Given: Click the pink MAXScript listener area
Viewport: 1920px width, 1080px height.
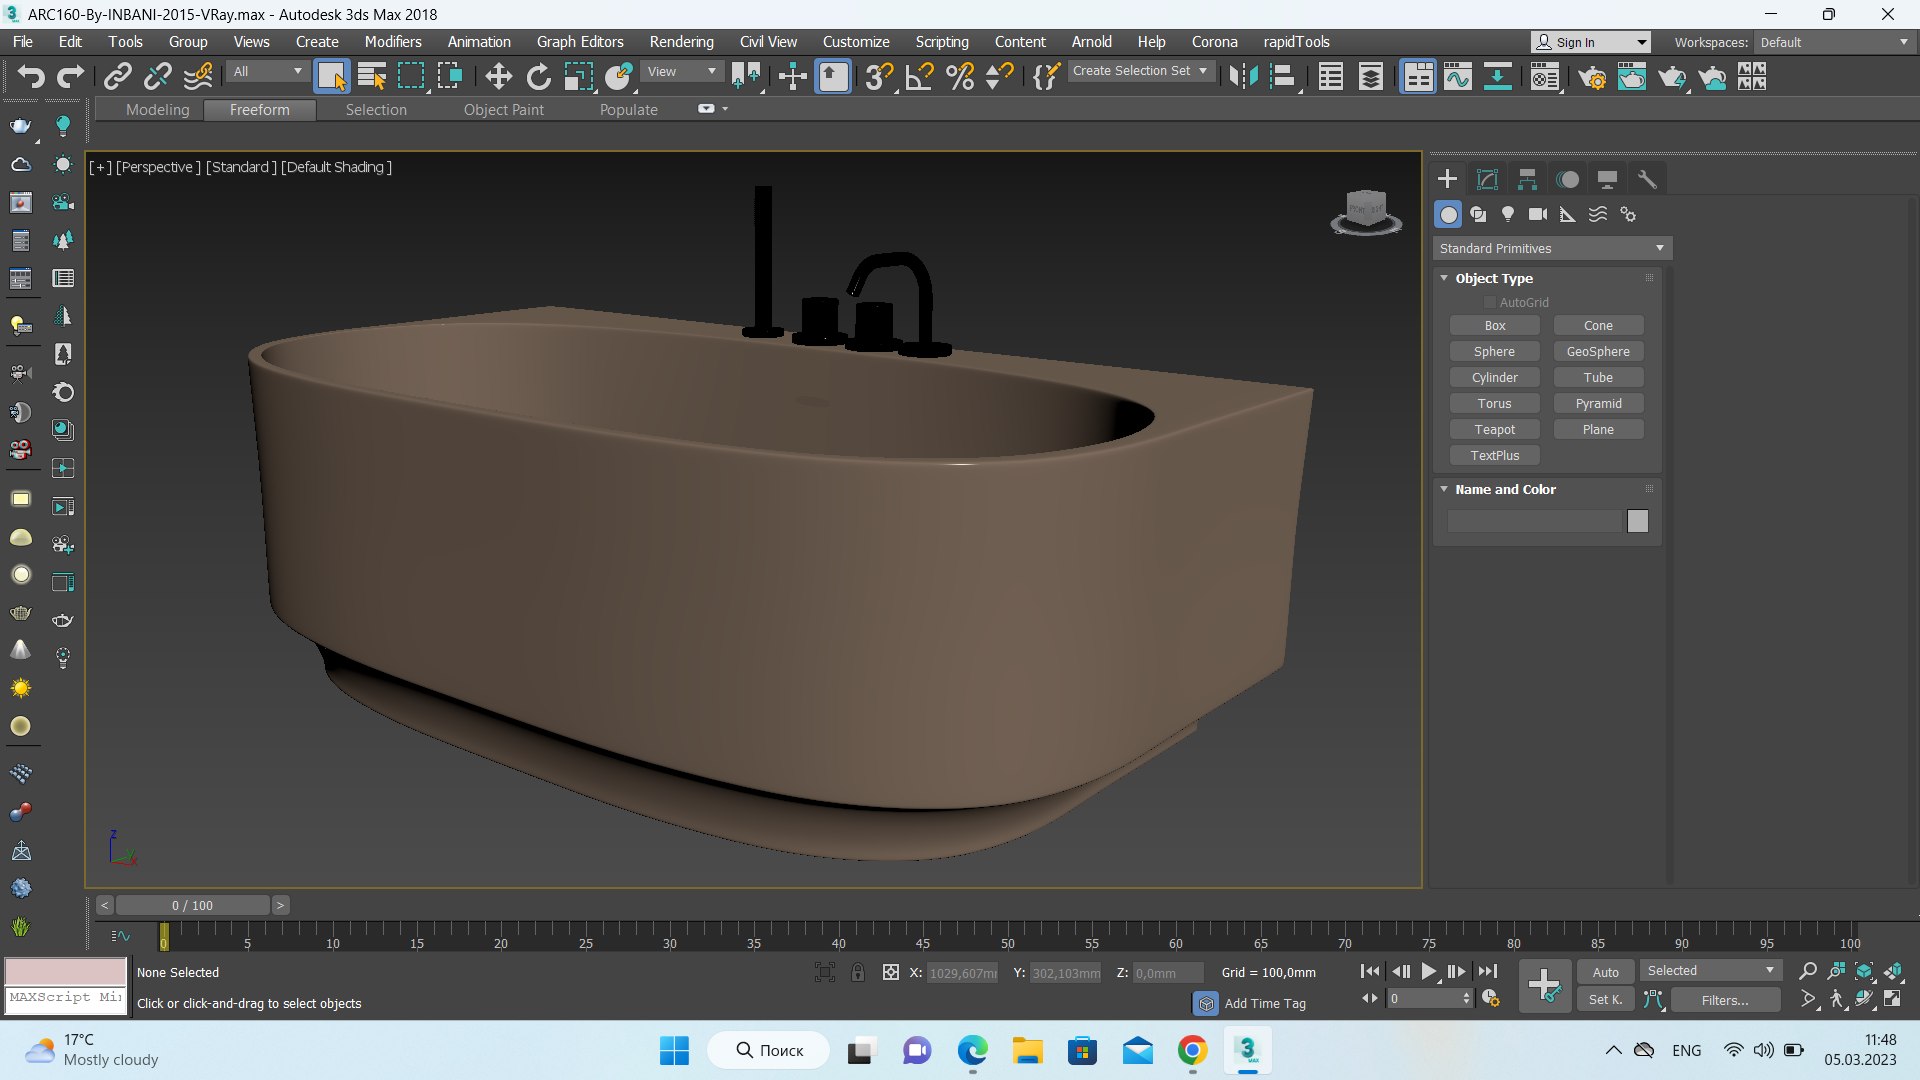Looking at the screenshot, I should [x=66, y=971].
